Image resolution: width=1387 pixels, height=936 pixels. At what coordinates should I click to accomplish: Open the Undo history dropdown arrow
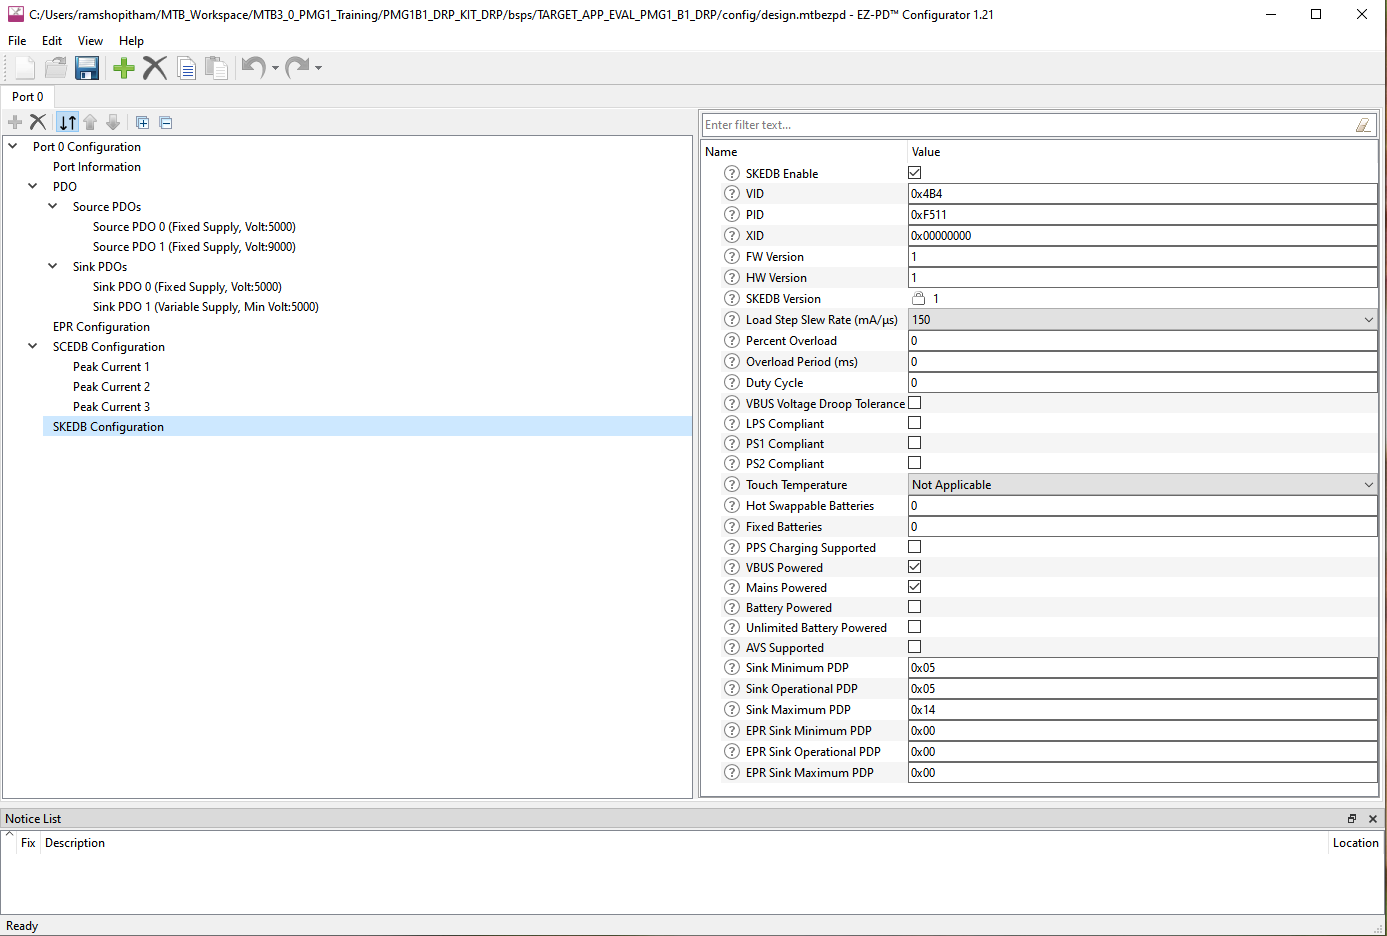click(x=275, y=68)
